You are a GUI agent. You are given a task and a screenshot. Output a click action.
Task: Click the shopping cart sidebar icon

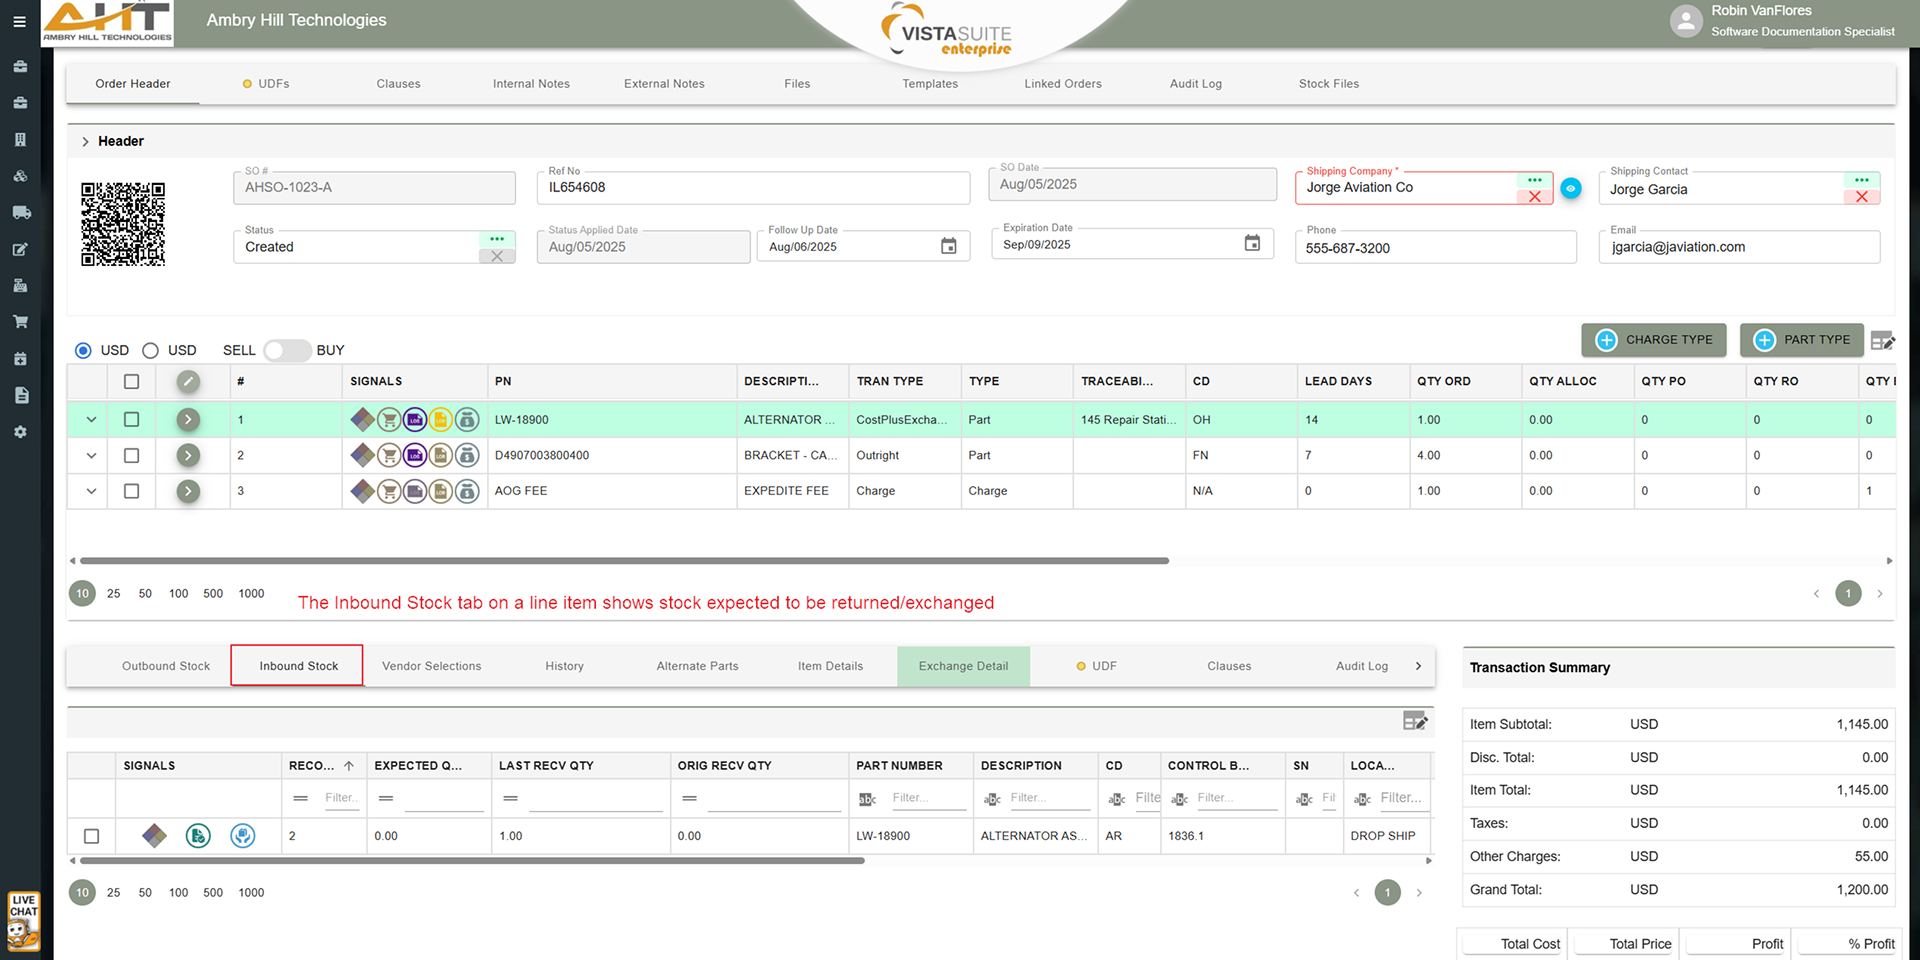click(x=20, y=322)
